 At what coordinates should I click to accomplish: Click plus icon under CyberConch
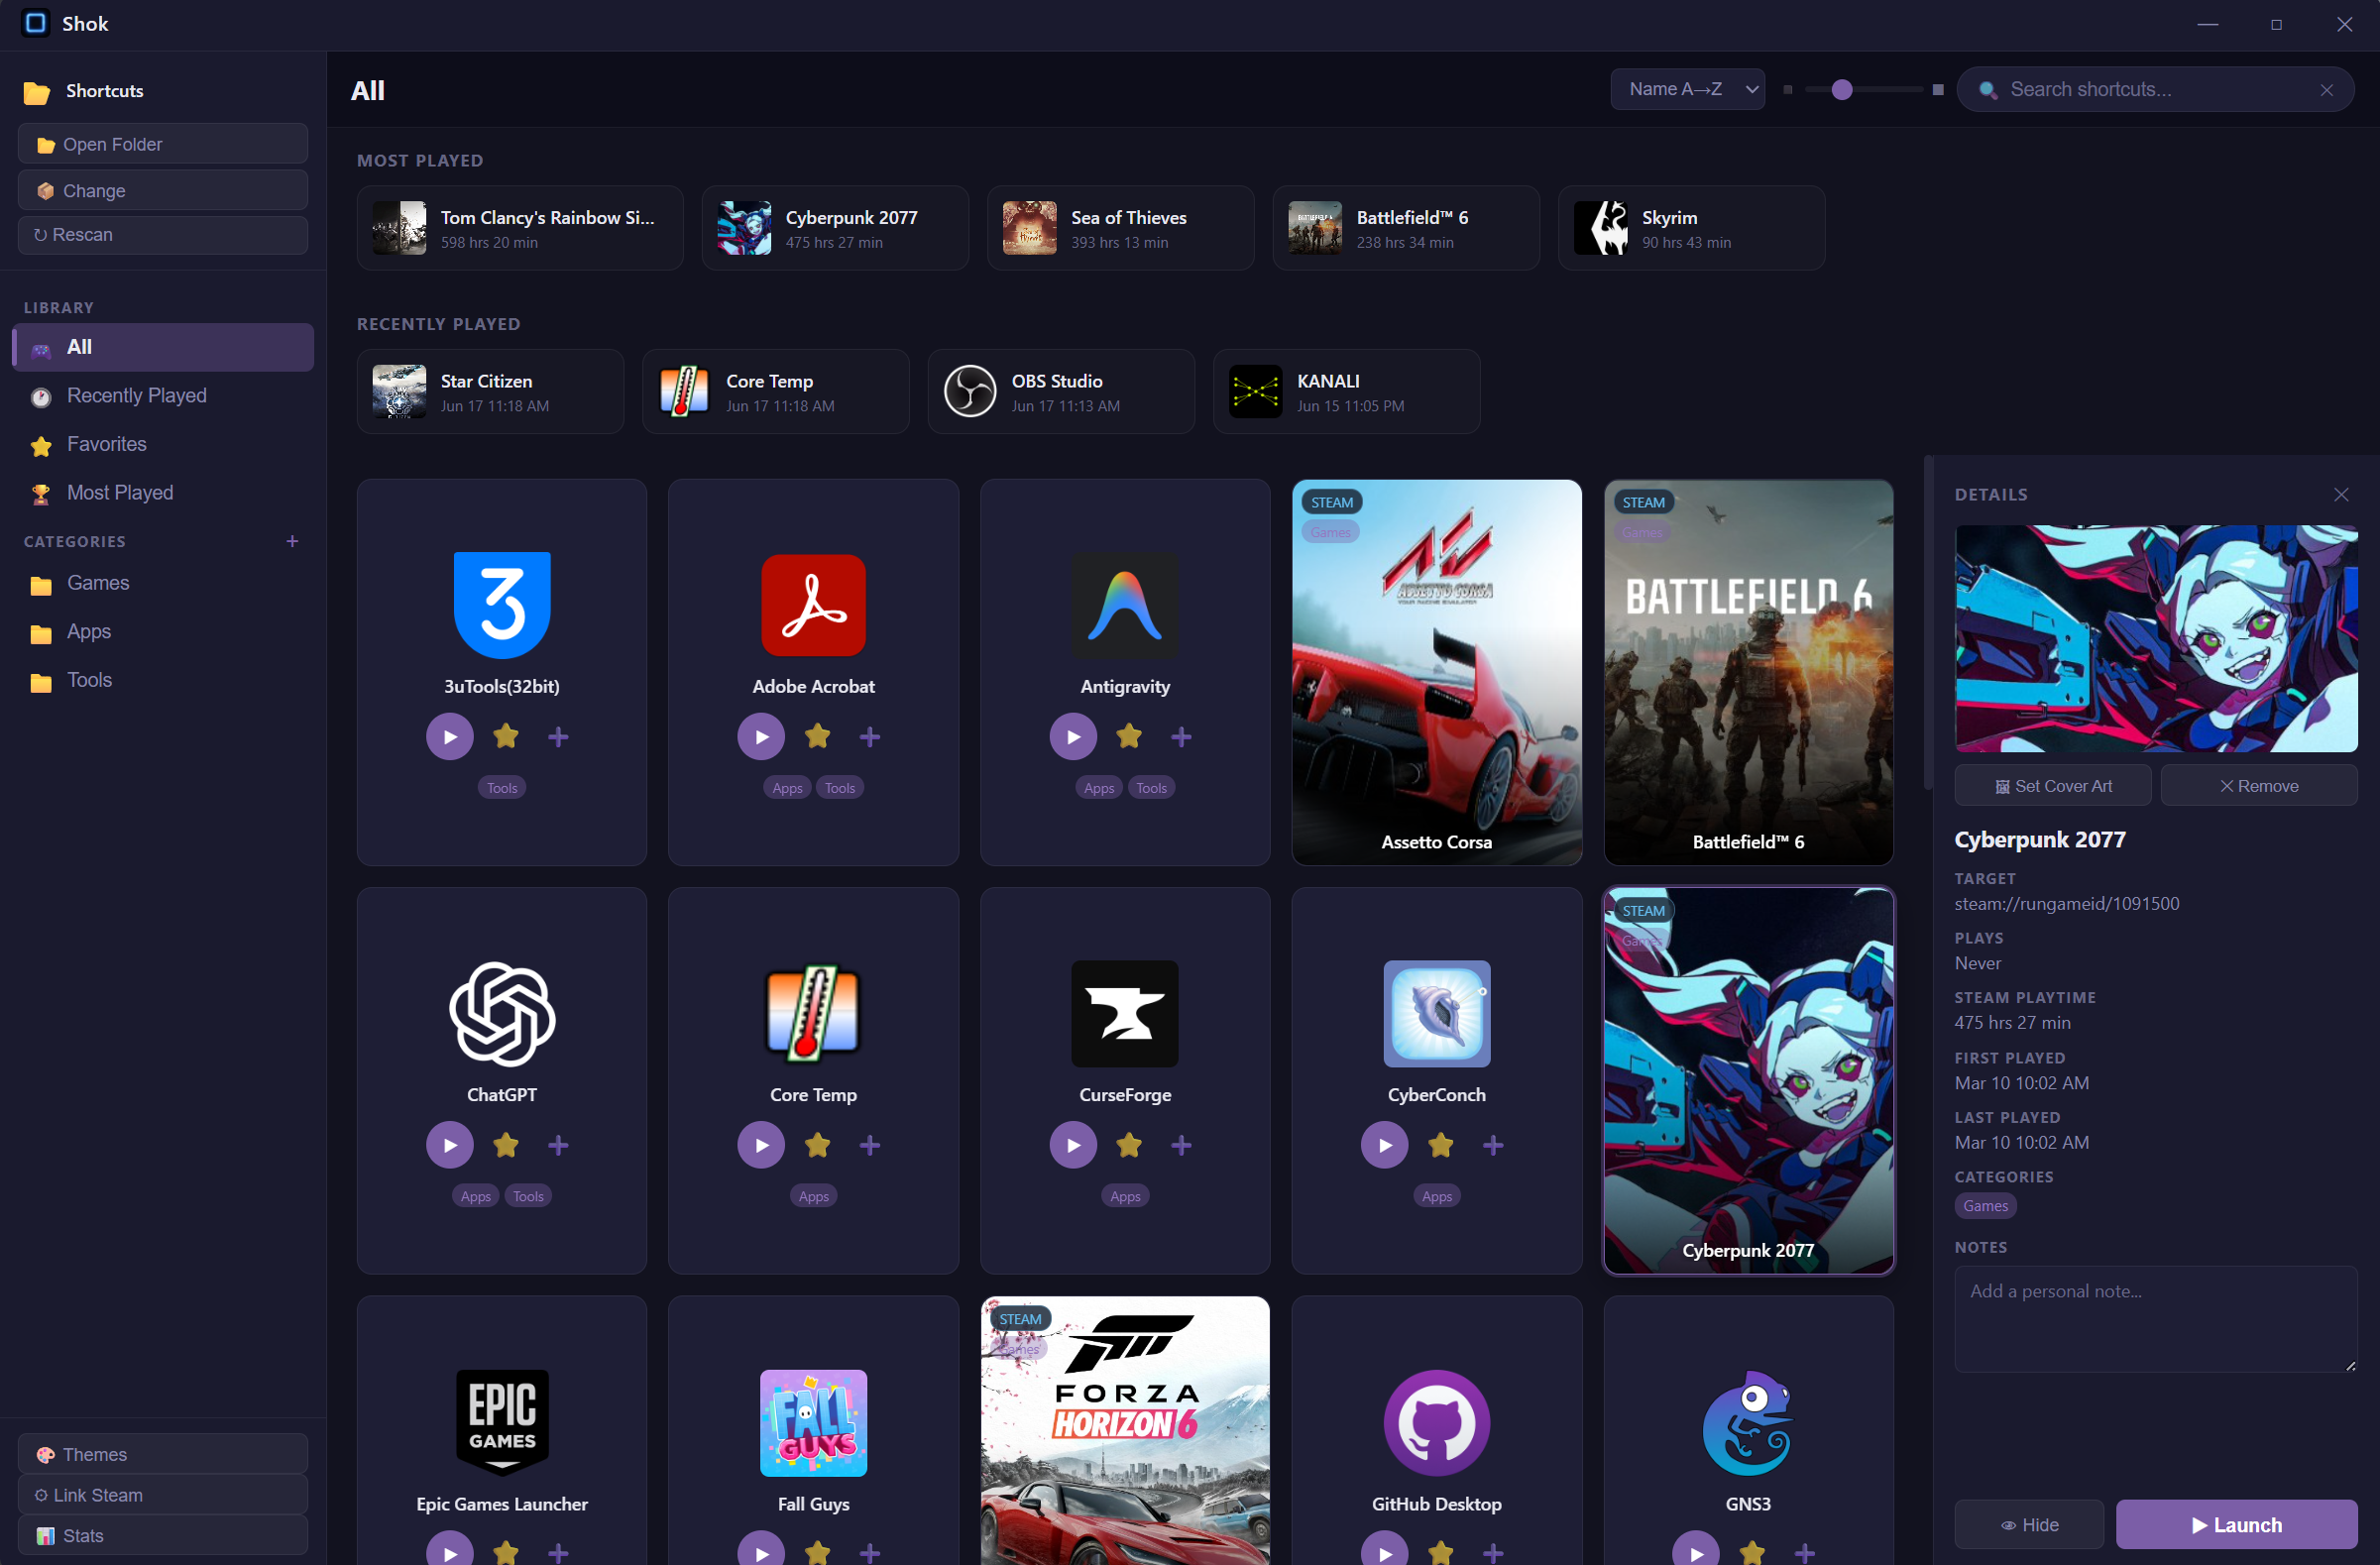pyautogui.click(x=1493, y=1145)
